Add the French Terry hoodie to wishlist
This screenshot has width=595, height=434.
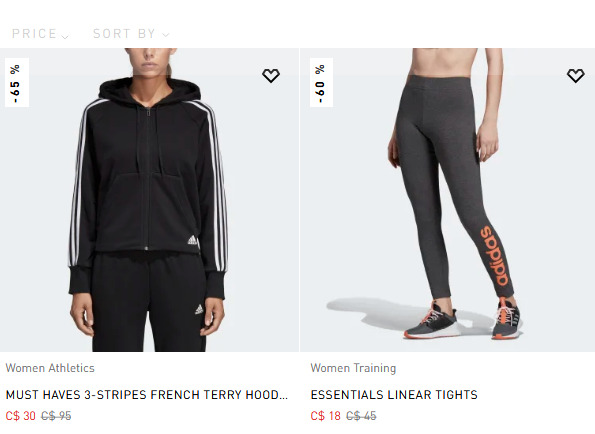[271, 75]
